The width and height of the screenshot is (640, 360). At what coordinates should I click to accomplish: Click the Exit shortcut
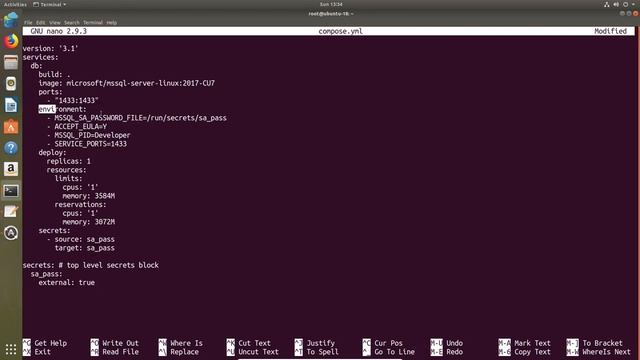[x=37, y=352]
